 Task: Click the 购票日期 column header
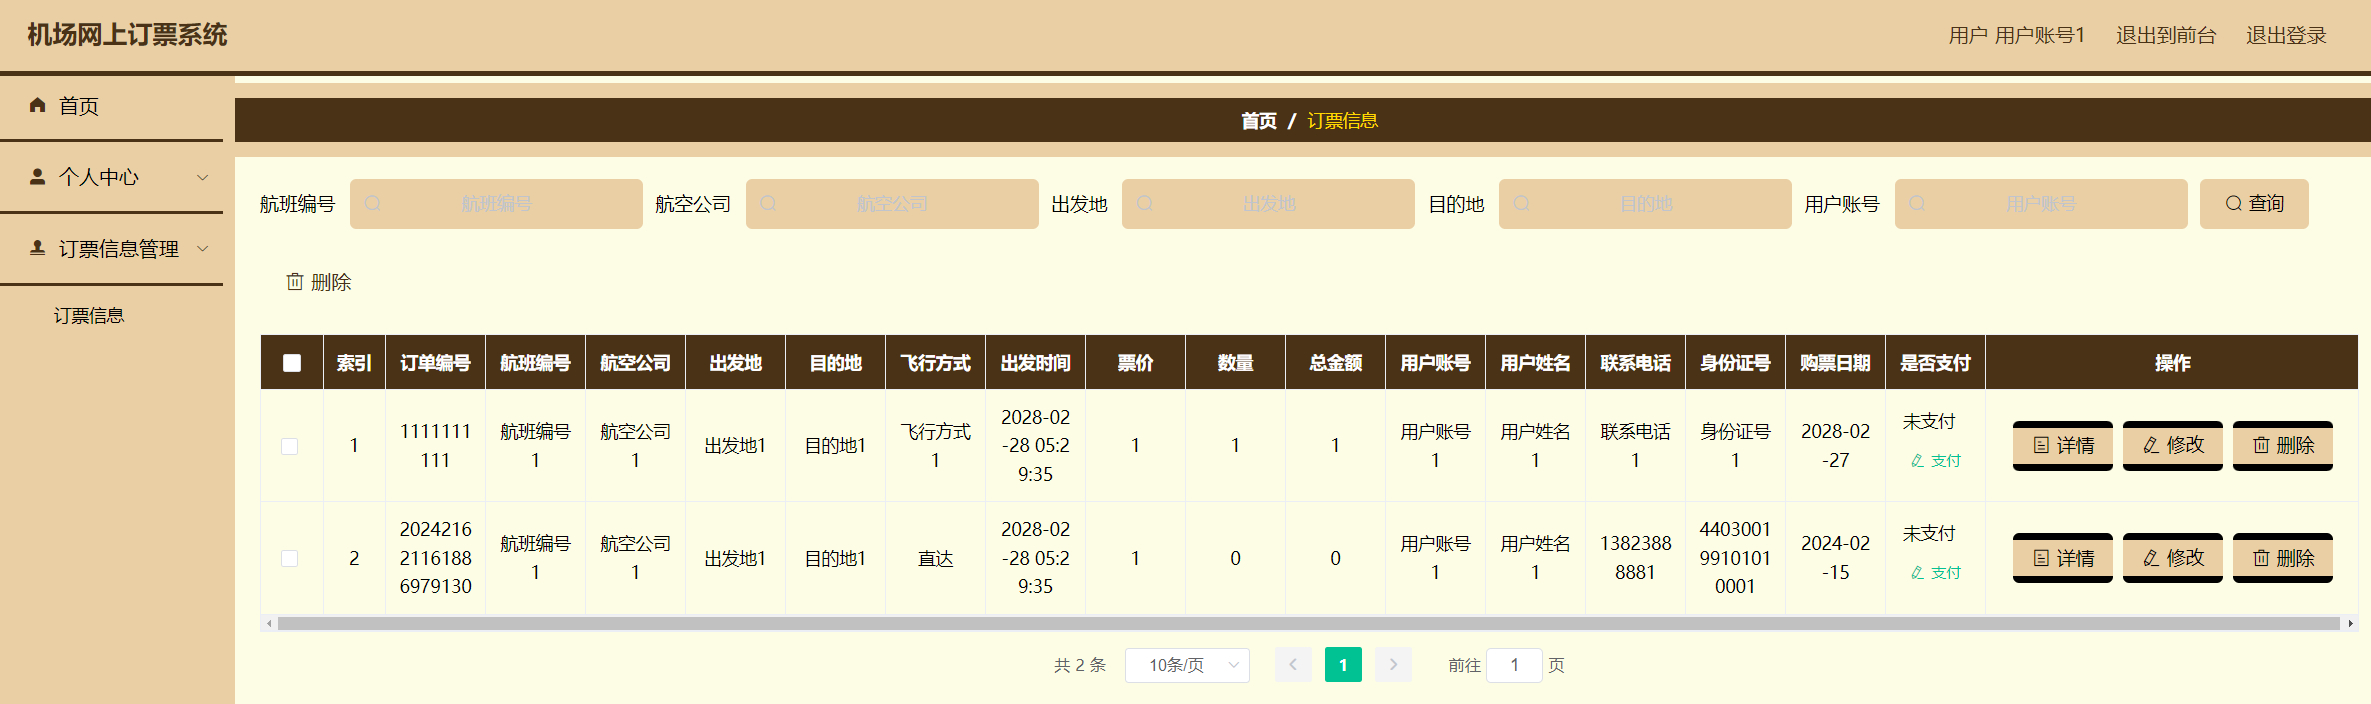(1835, 363)
